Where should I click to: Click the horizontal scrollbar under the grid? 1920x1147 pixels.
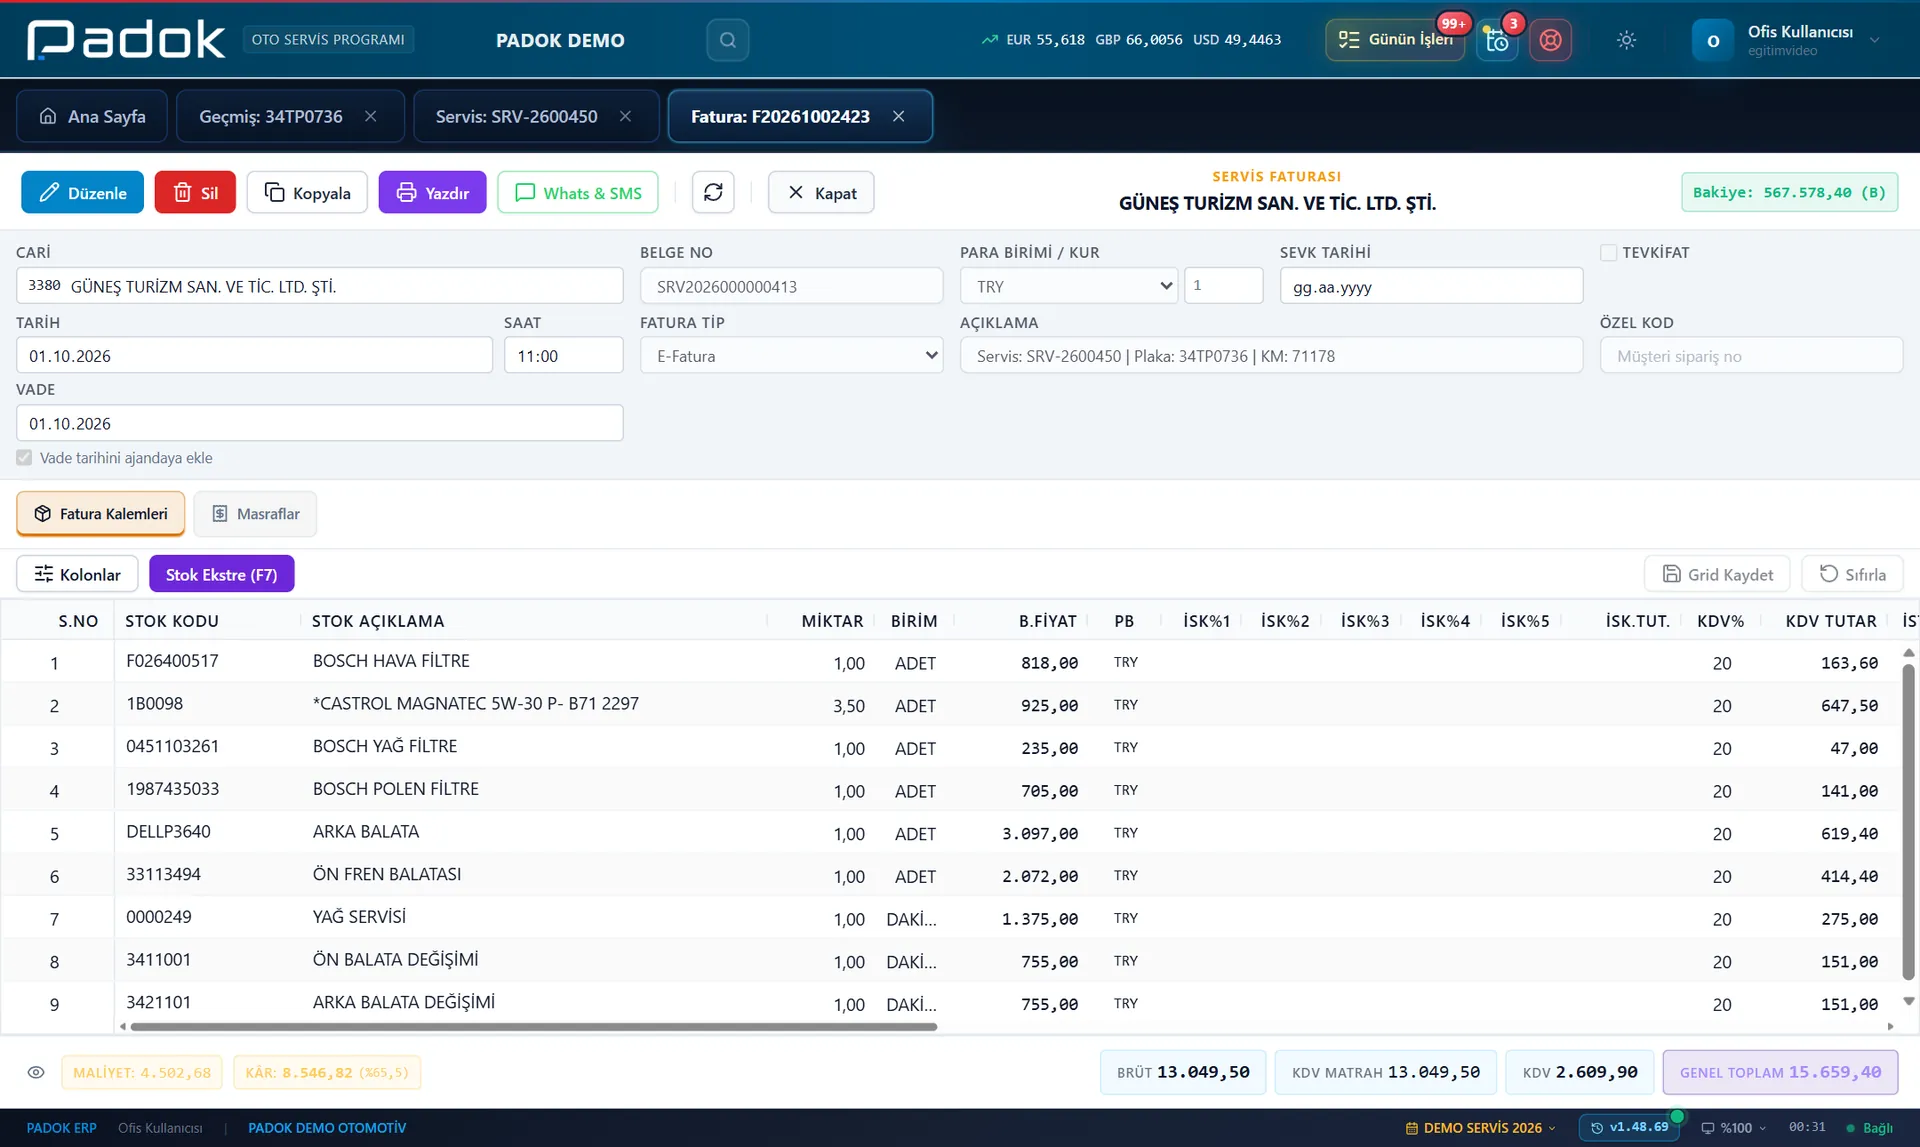coord(533,1027)
